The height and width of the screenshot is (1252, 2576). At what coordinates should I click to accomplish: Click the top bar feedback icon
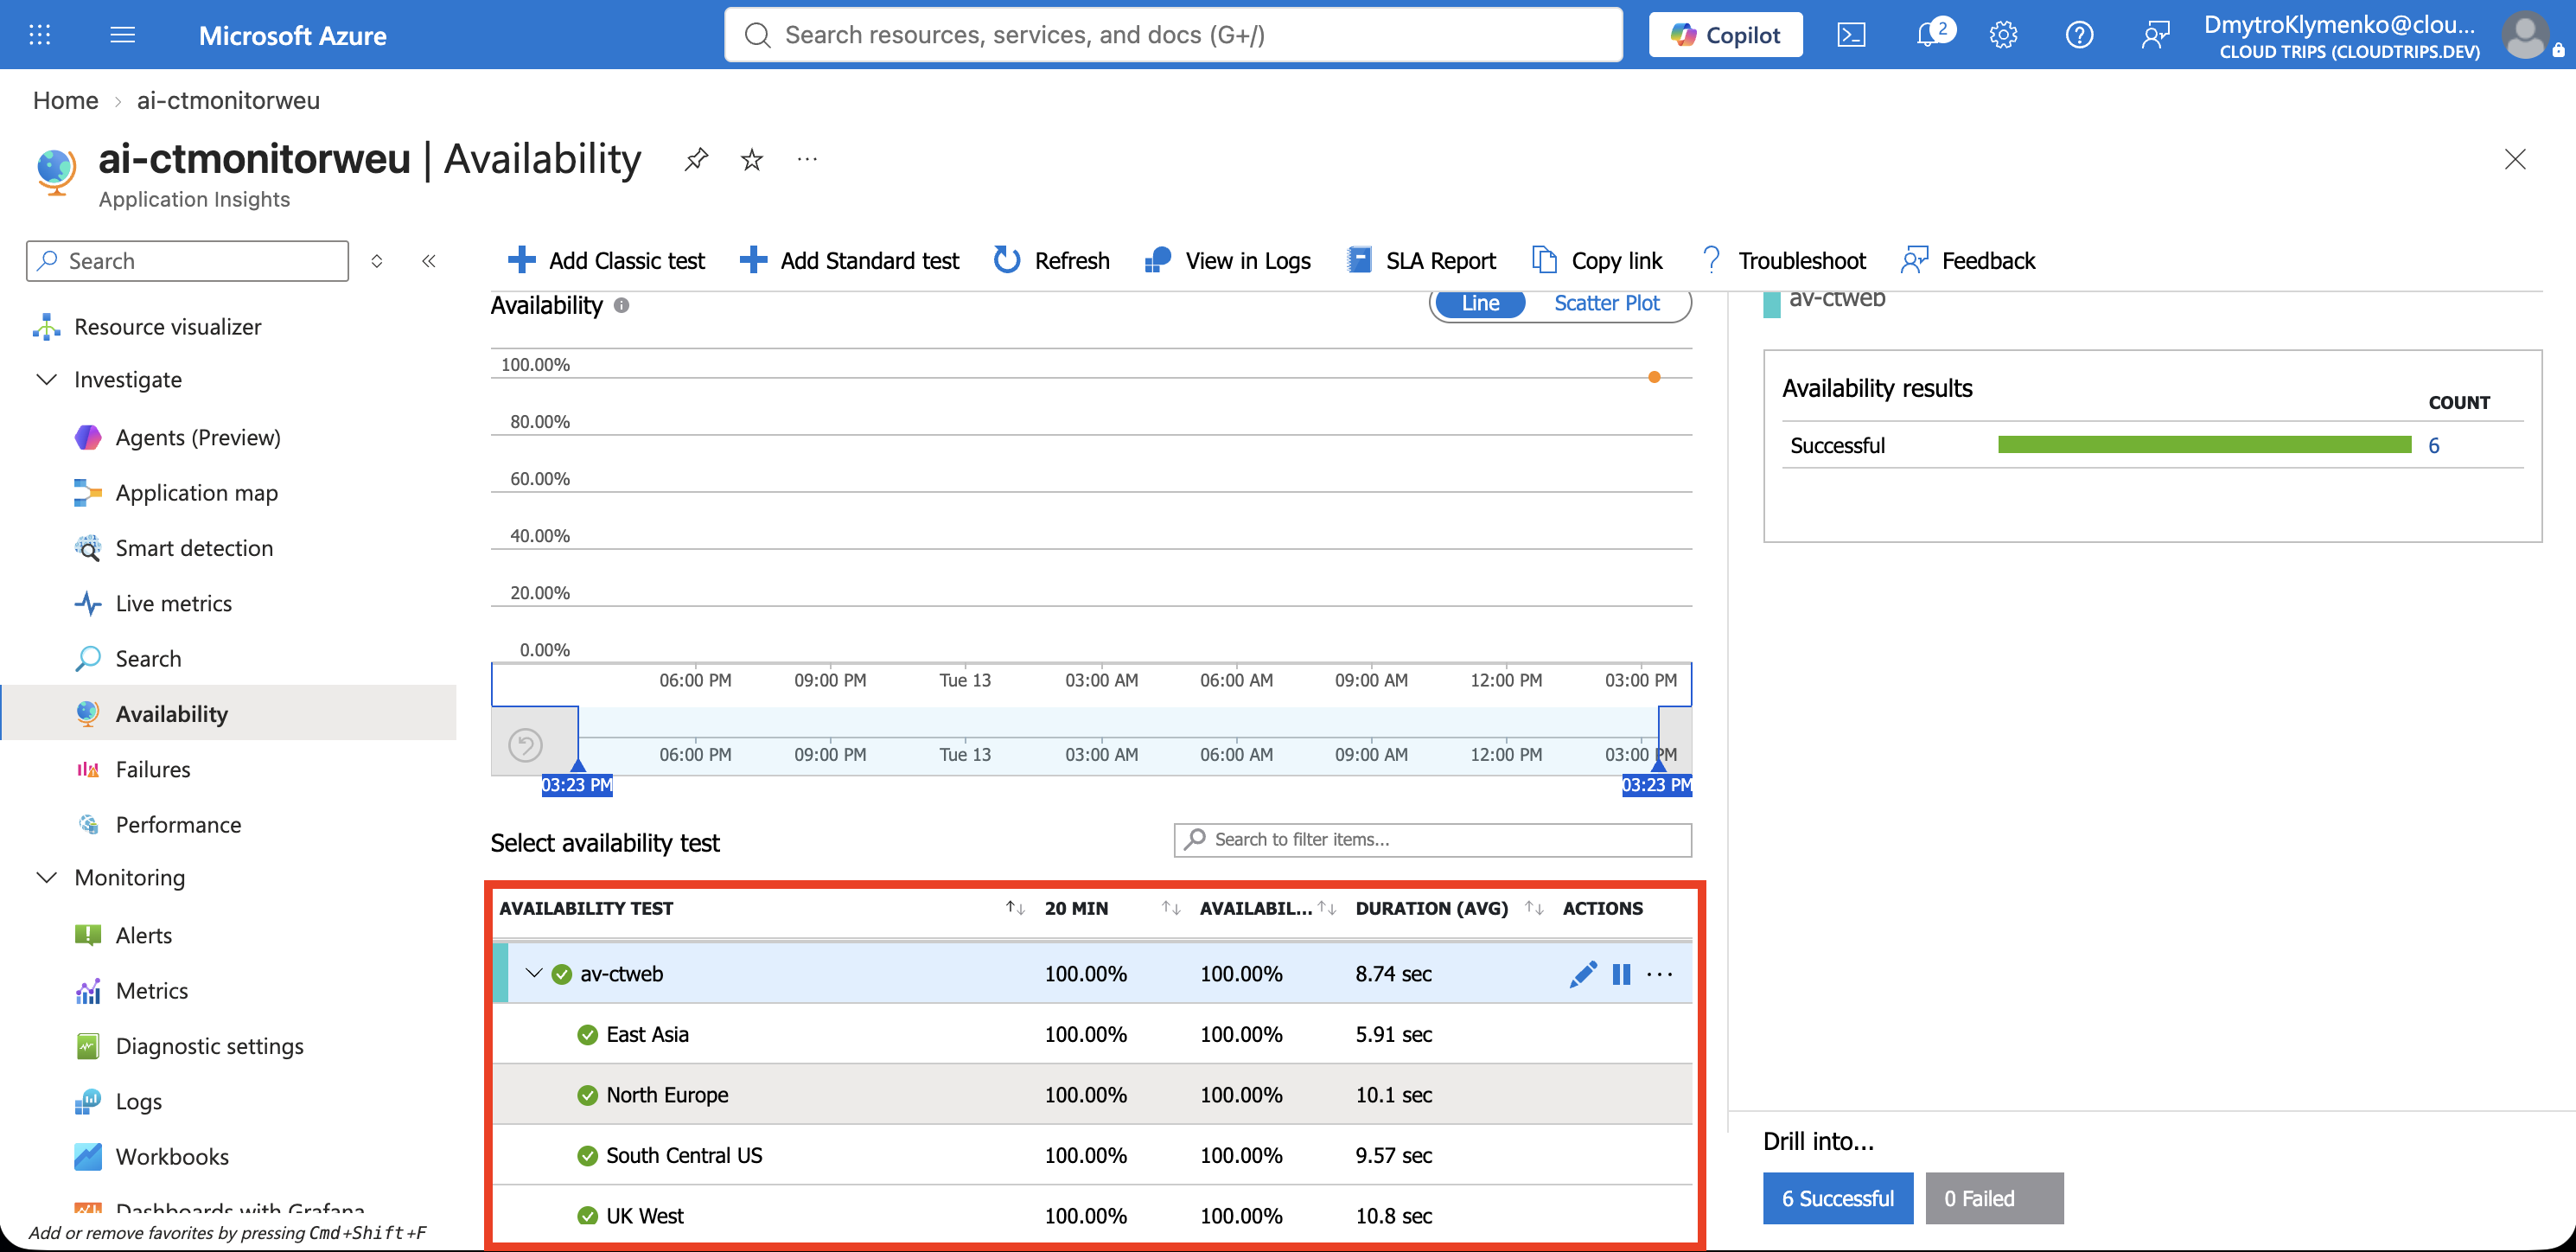(2155, 35)
